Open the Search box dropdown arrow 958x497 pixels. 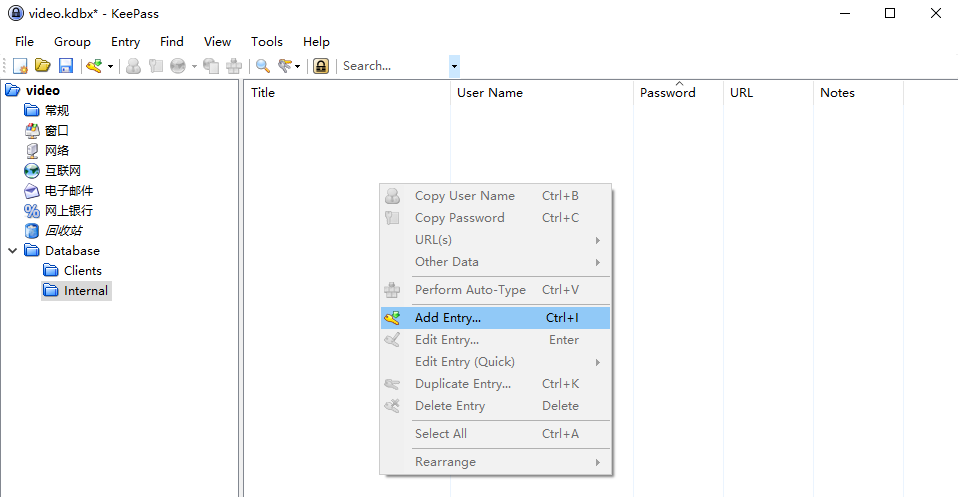[454, 66]
